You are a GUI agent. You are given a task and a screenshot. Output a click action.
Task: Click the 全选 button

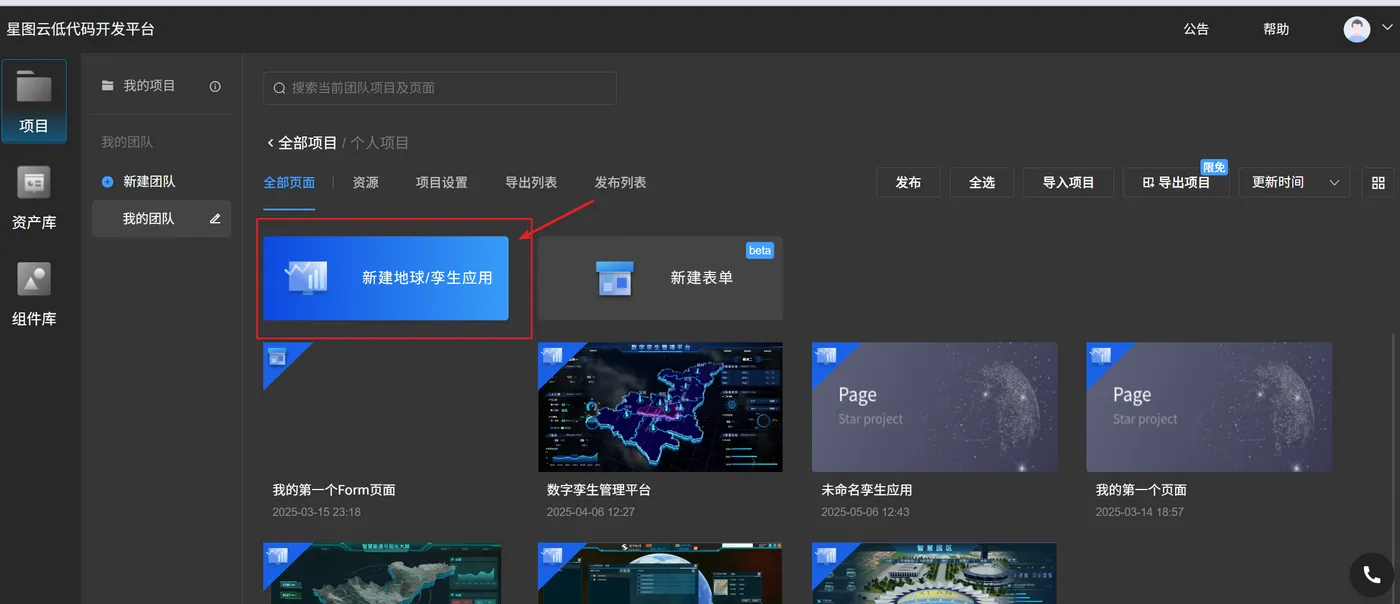click(982, 183)
